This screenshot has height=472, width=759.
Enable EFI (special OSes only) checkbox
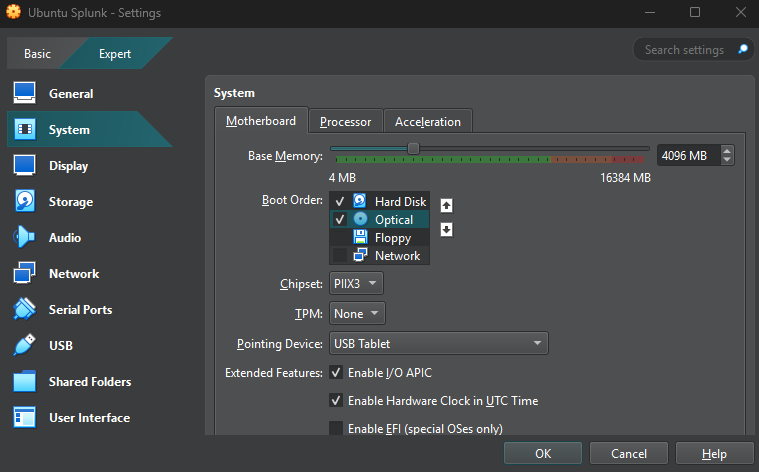coord(336,428)
